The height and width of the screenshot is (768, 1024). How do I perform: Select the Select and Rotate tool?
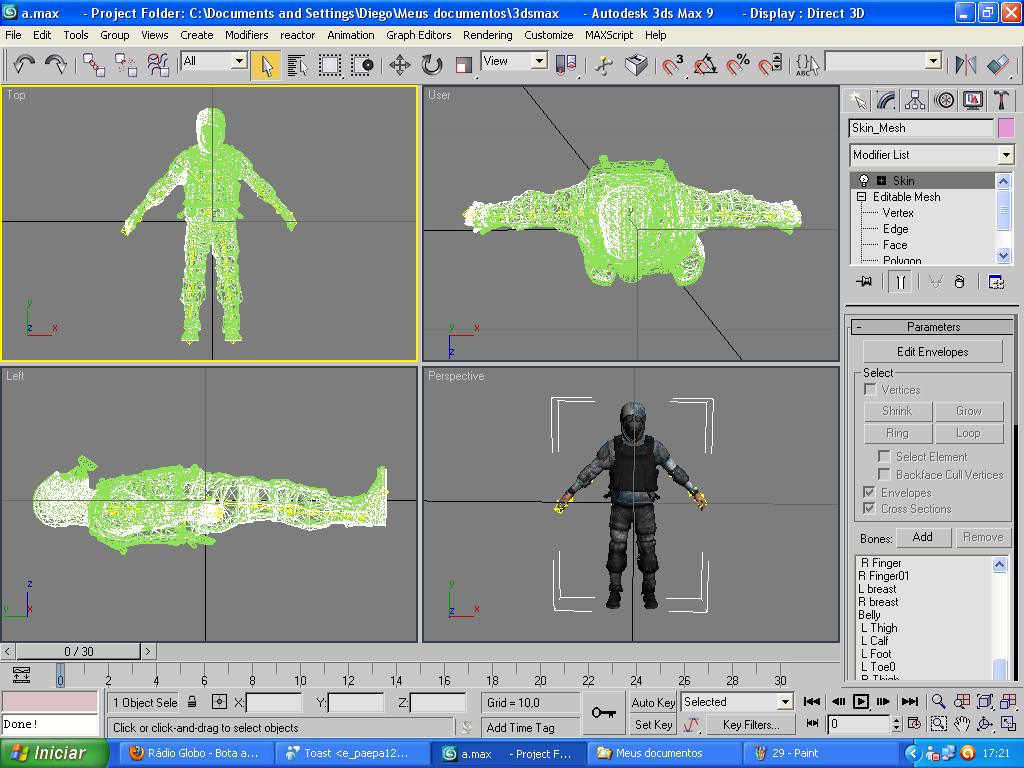coord(432,65)
